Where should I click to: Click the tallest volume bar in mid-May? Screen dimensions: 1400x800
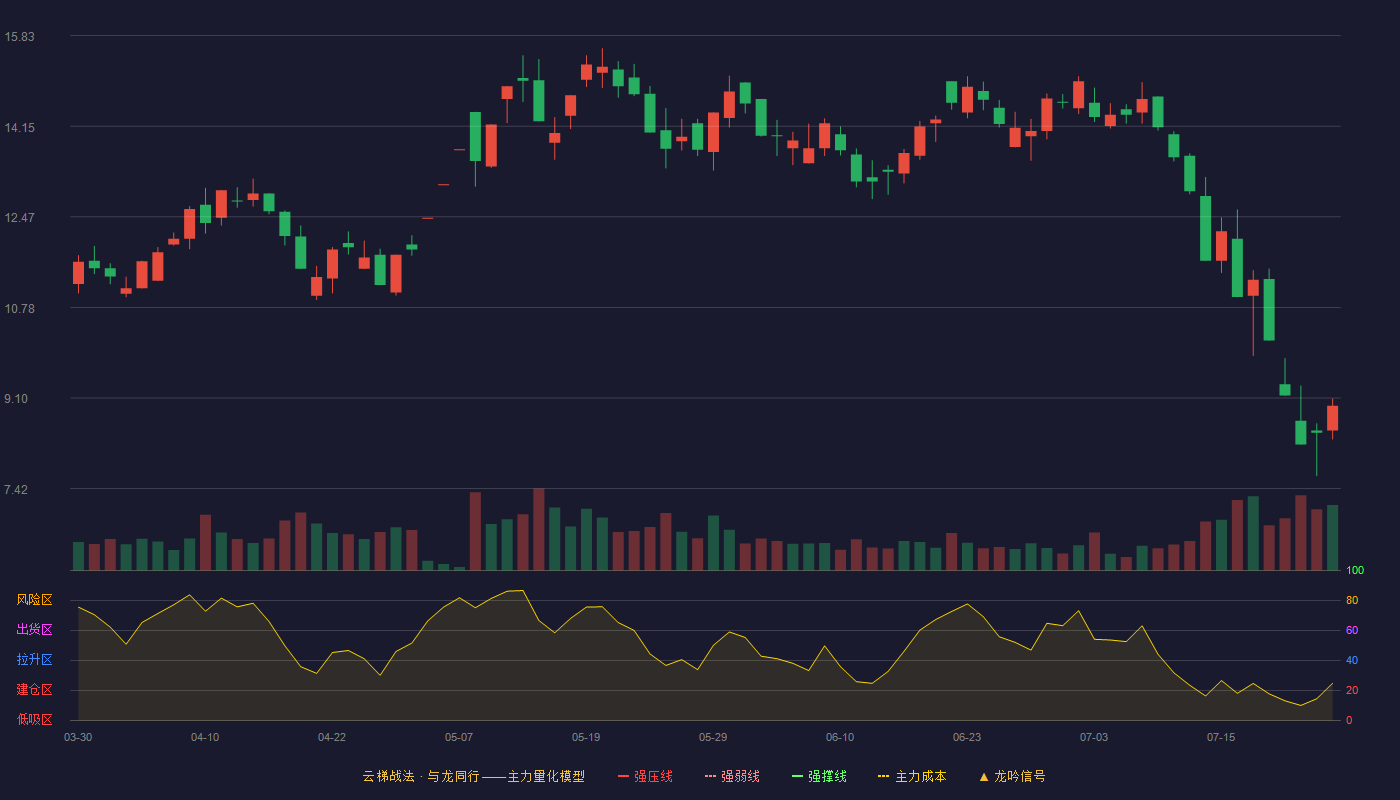point(539,529)
